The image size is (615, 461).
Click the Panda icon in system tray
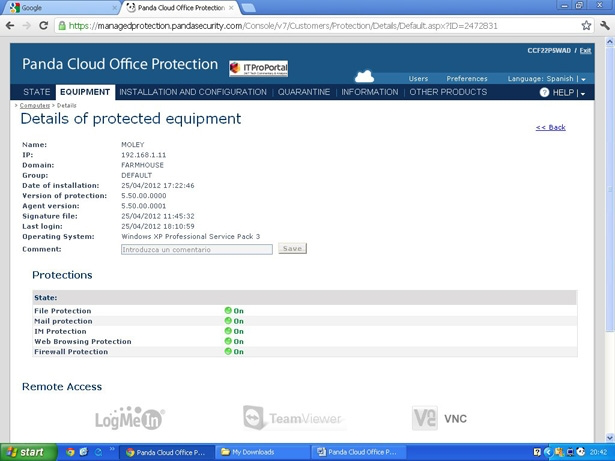(581, 452)
